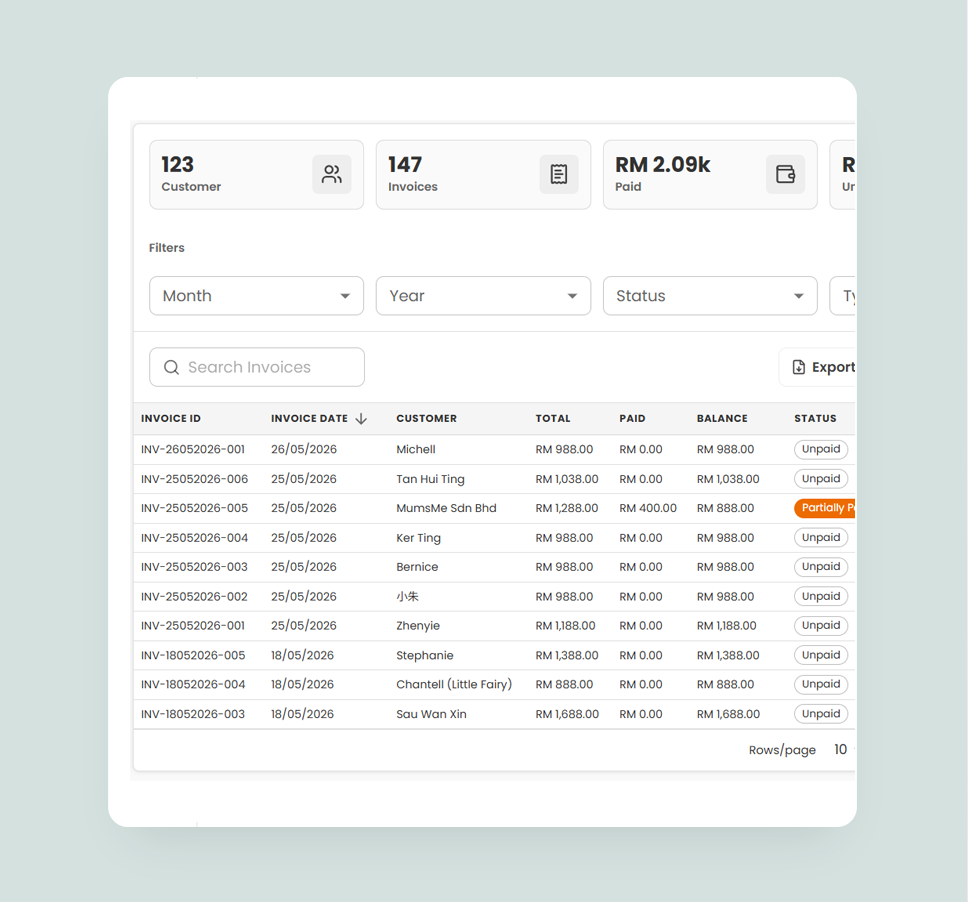Click the search magnifier icon
Screen dimensions: 968x902
click(171, 367)
